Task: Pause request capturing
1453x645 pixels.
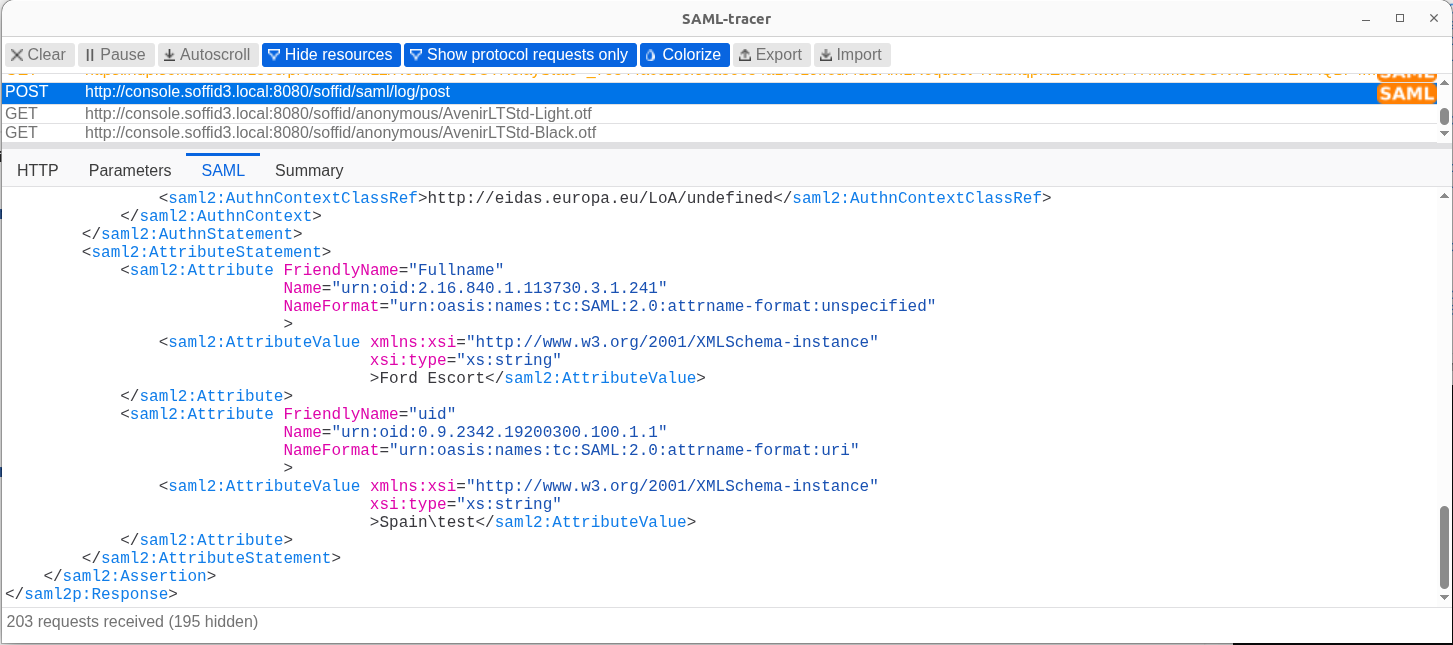Action: pos(115,55)
